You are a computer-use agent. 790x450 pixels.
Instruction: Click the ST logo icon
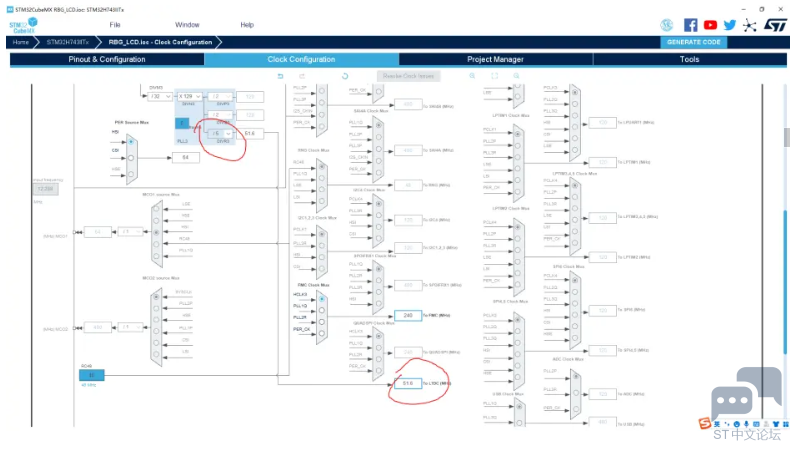[x=775, y=25]
